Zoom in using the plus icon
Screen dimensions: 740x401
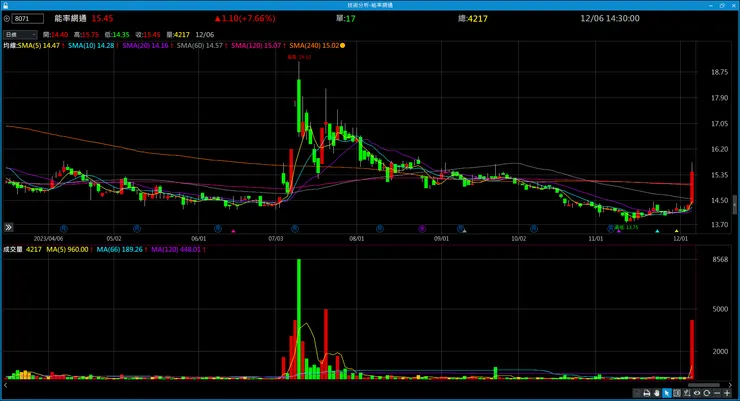(727, 393)
